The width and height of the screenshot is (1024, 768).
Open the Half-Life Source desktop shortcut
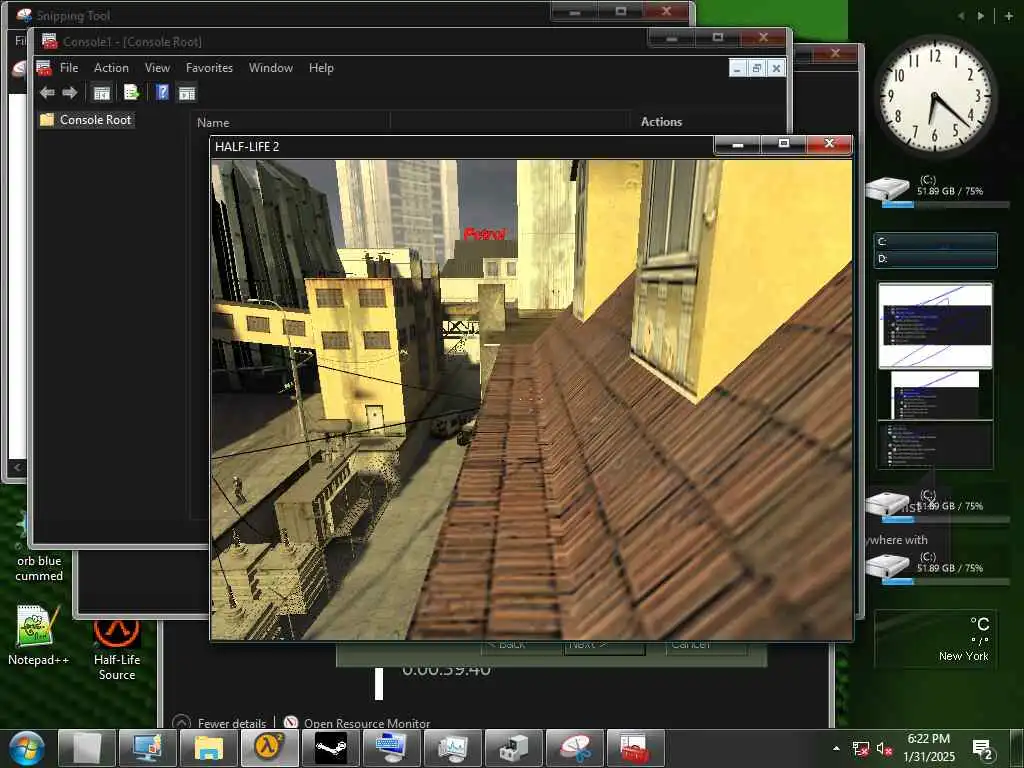(117, 650)
